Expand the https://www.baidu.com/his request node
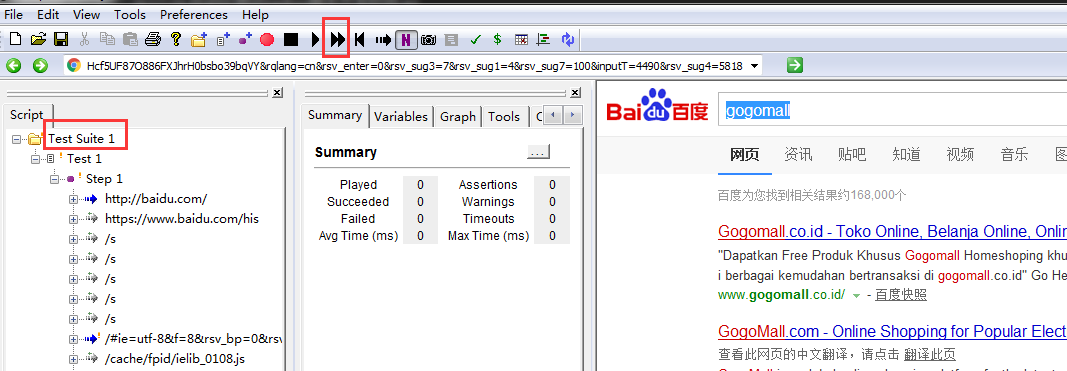The image size is (1067, 371). [73, 219]
